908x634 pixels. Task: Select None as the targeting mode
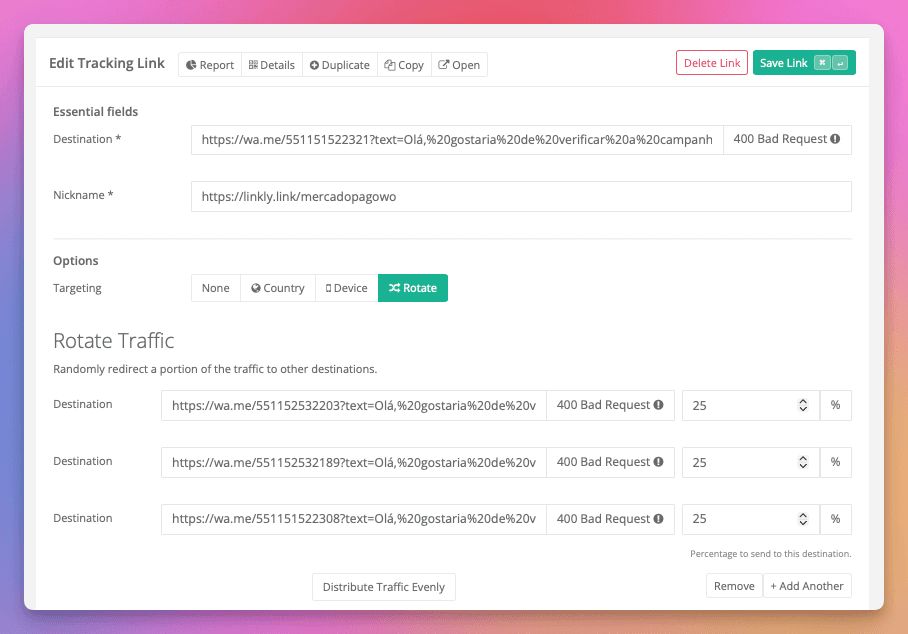tap(215, 288)
